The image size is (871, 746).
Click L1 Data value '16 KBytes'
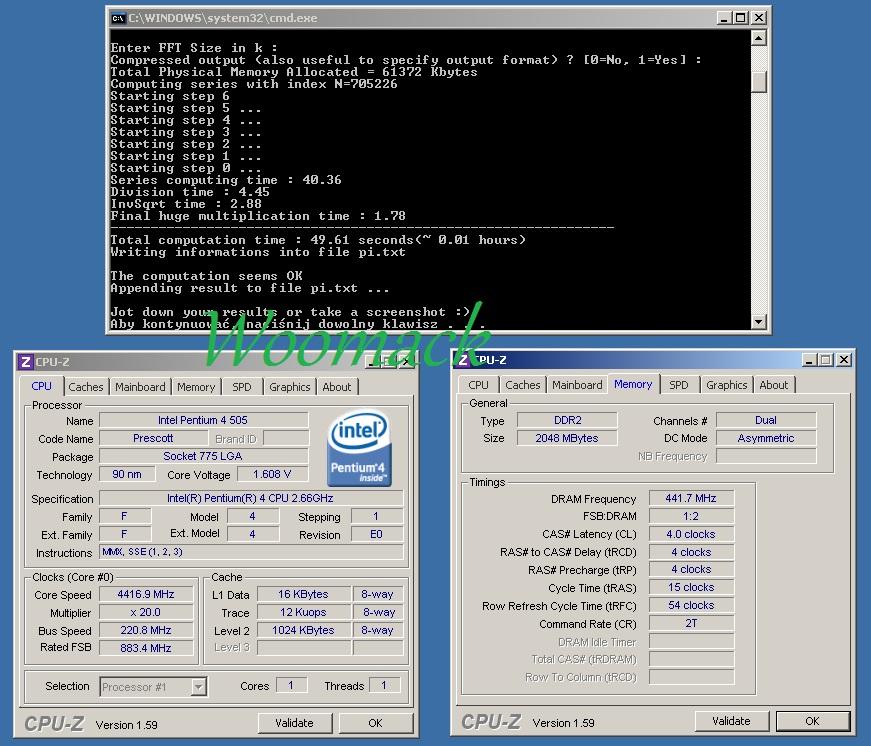pos(303,594)
